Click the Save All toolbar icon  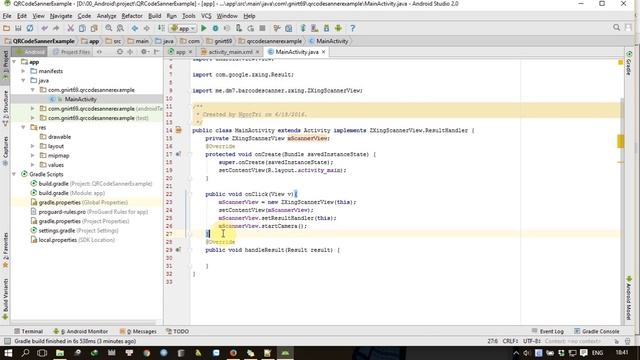coord(18,28)
